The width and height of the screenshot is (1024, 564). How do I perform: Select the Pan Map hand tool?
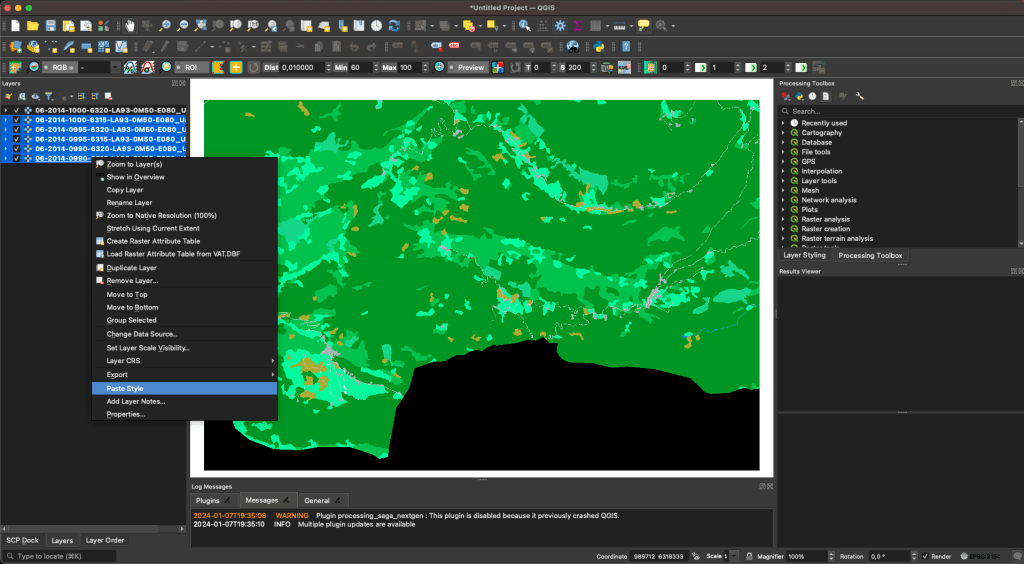[130, 25]
